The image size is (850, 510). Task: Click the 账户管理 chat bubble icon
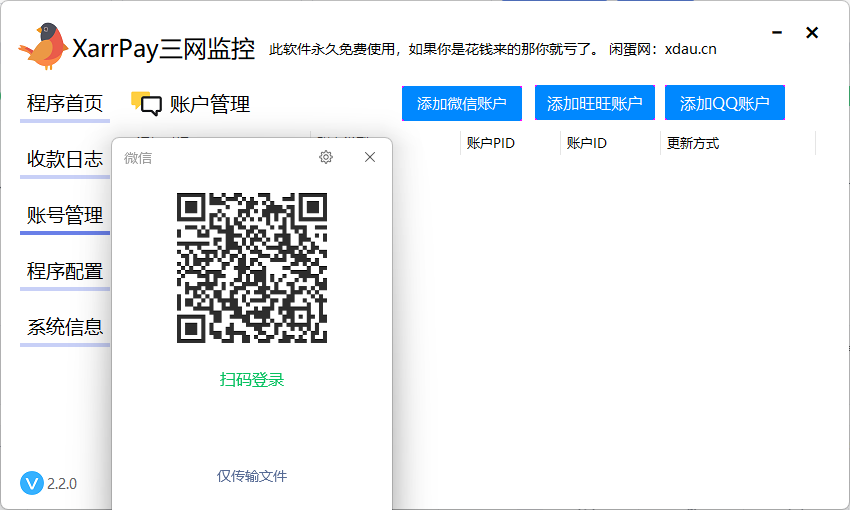point(146,104)
